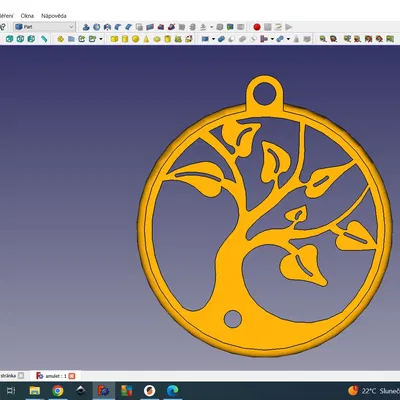Create a cylinder primitive icon
The width and height of the screenshot is (400, 400).
click(125, 39)
